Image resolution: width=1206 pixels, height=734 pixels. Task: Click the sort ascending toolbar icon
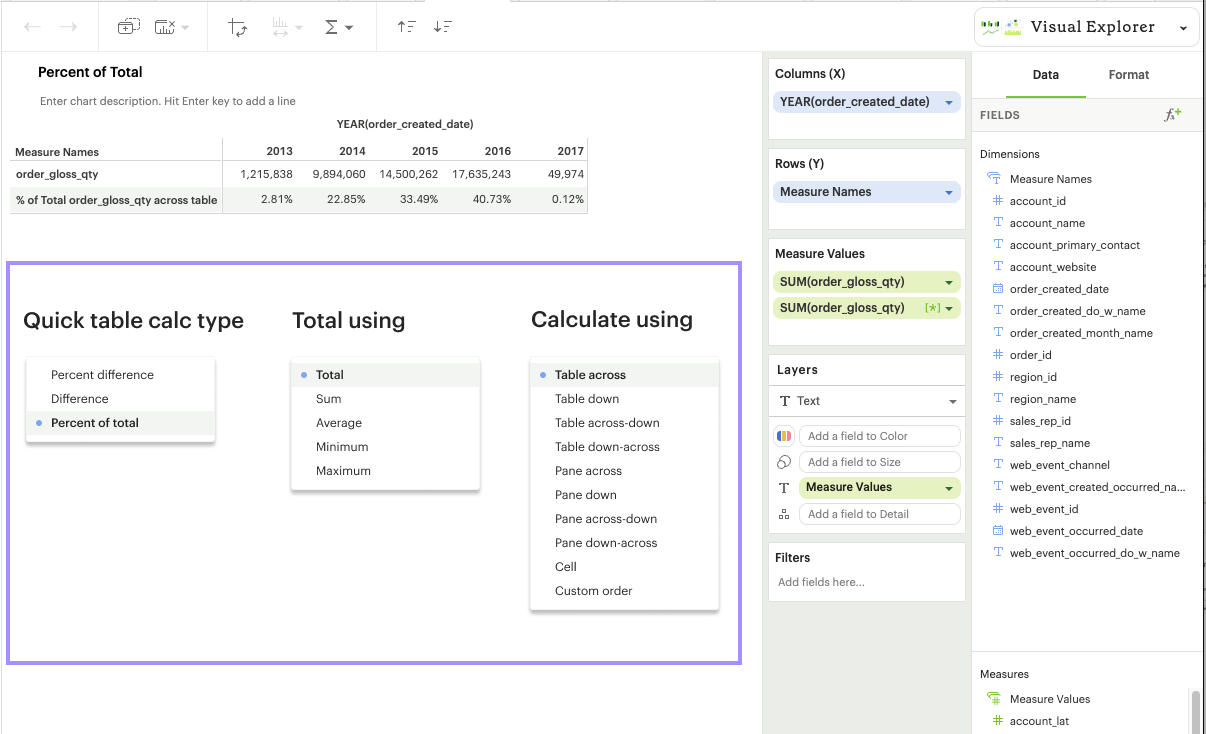pos(406,27)
